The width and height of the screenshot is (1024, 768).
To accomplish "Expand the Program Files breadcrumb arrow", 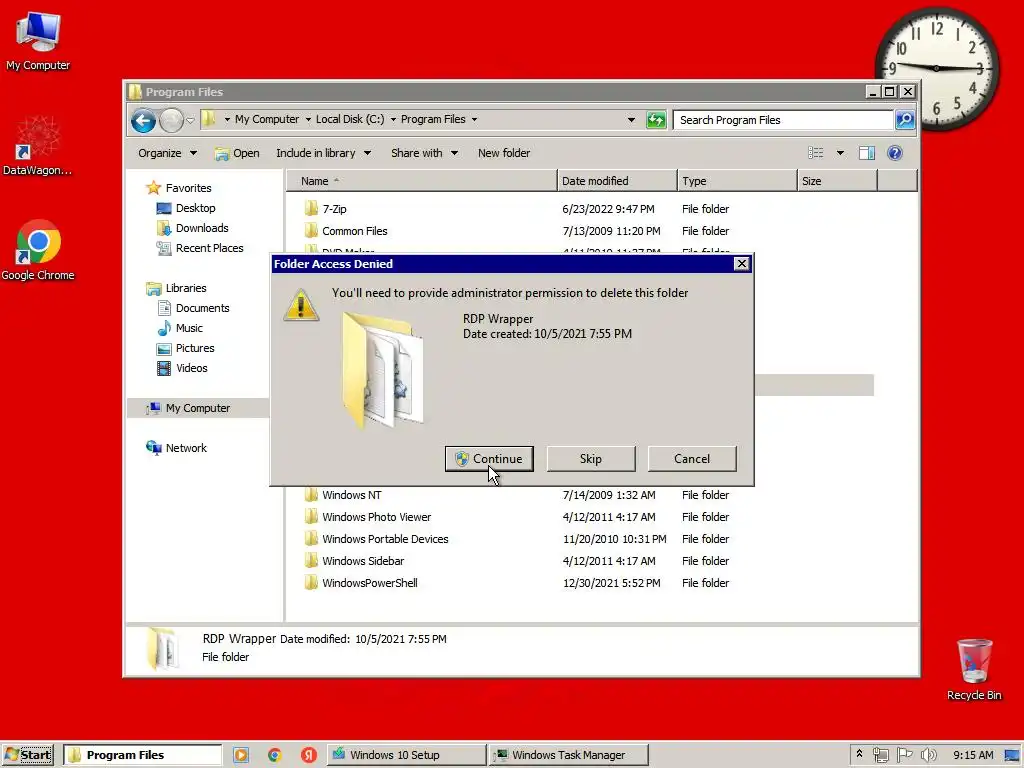I will 474,120.
